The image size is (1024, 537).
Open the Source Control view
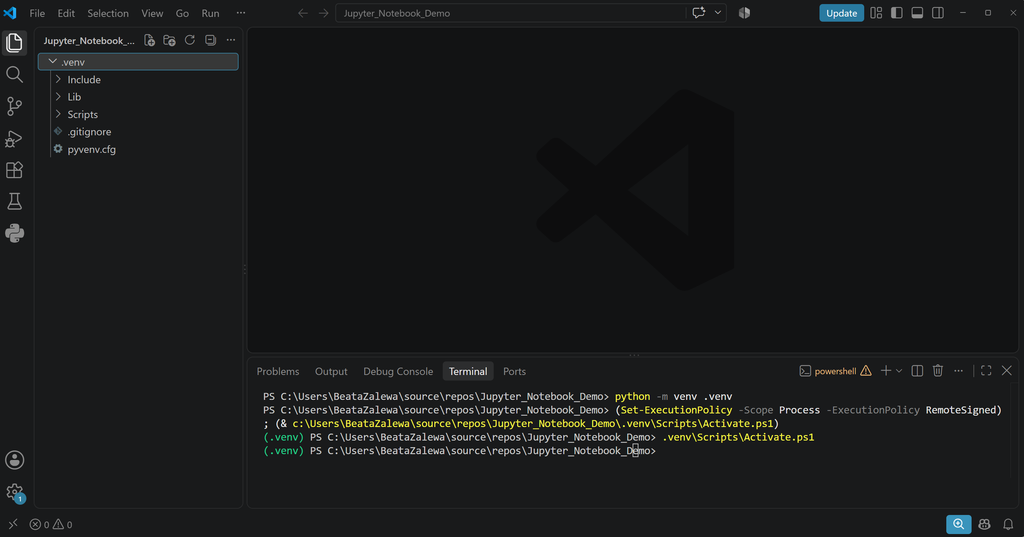[14, 106]
